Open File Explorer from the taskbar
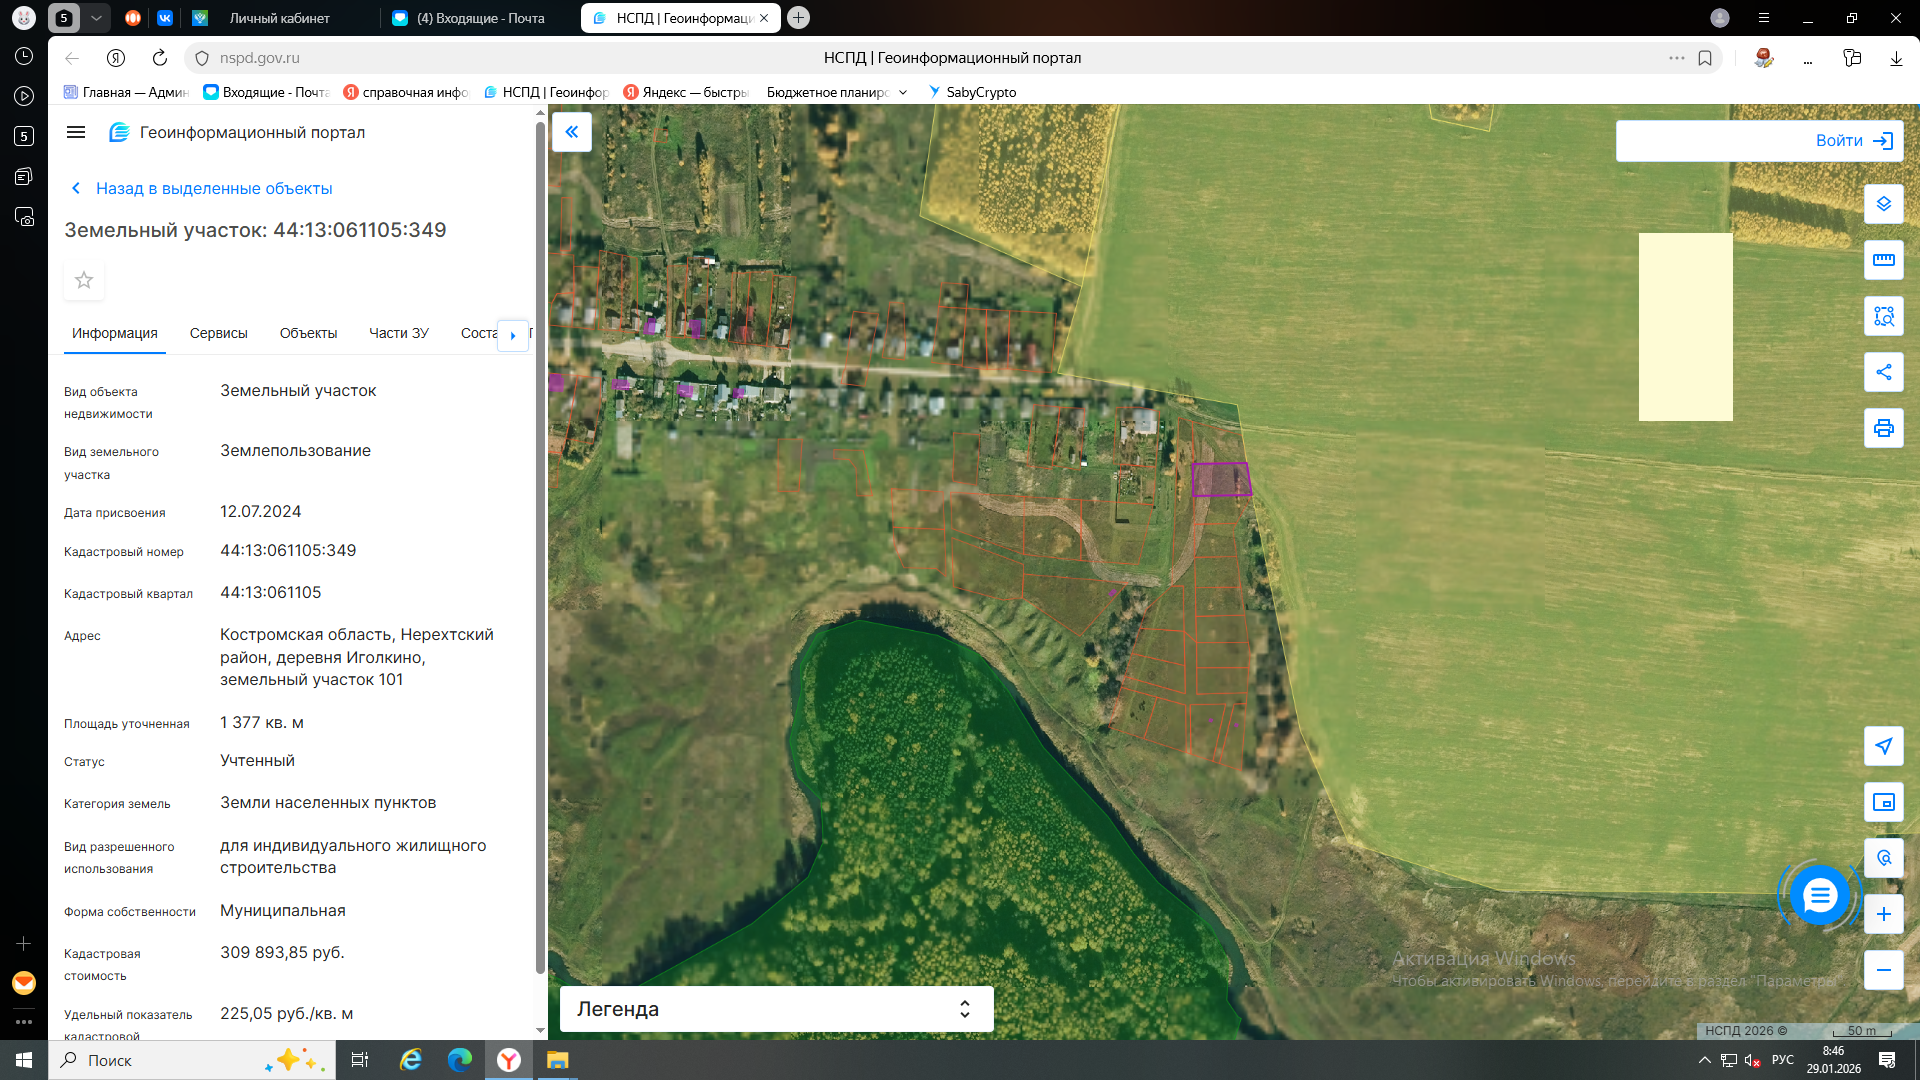The height and width of the screenshot is (1080, 1920). 557,1060
